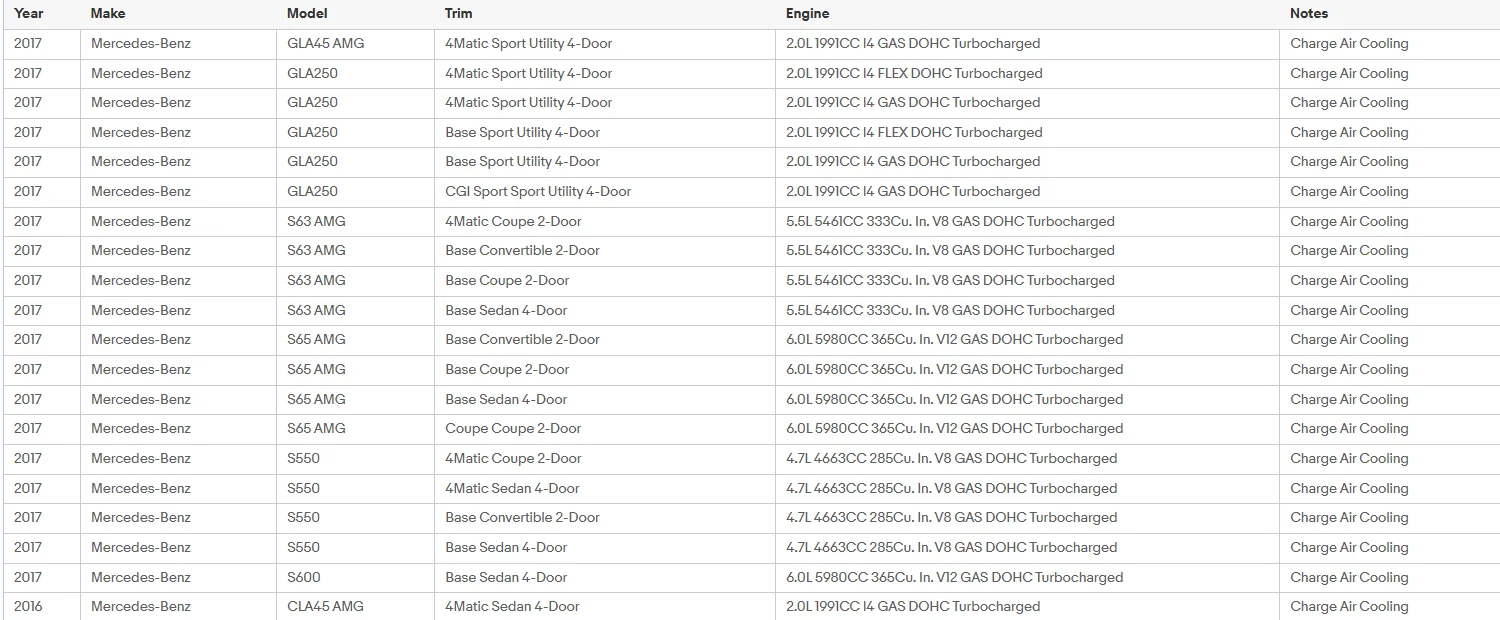Select "Base Sedan 4-Door" in S65 AMG row
This screenshot has height=620, width=1500.
(506, 400)
